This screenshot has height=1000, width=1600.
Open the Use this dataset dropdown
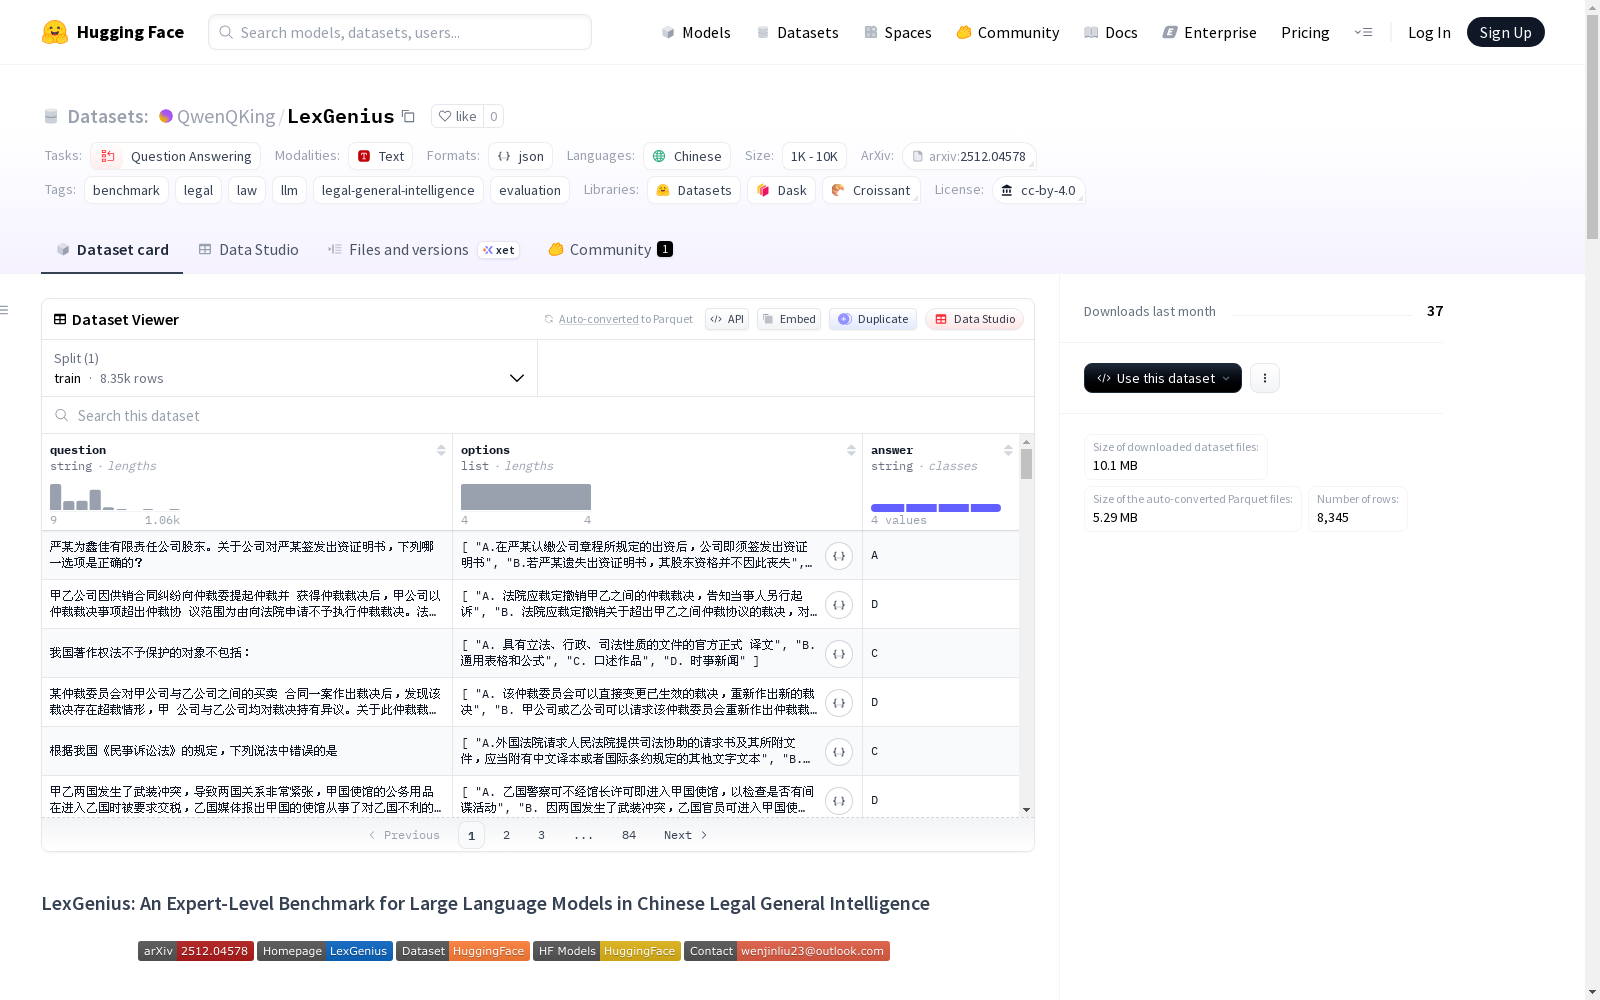pos(1163,378)
